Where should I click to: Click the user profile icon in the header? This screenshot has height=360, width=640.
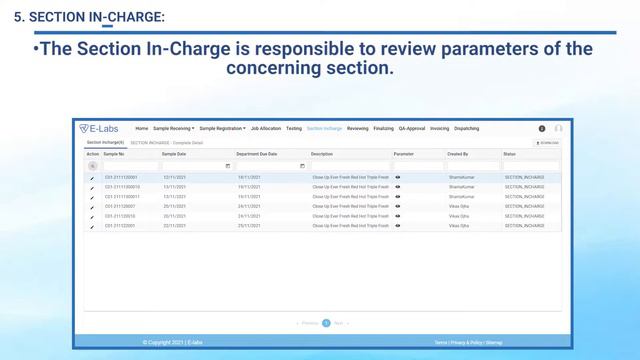[558, 129]
